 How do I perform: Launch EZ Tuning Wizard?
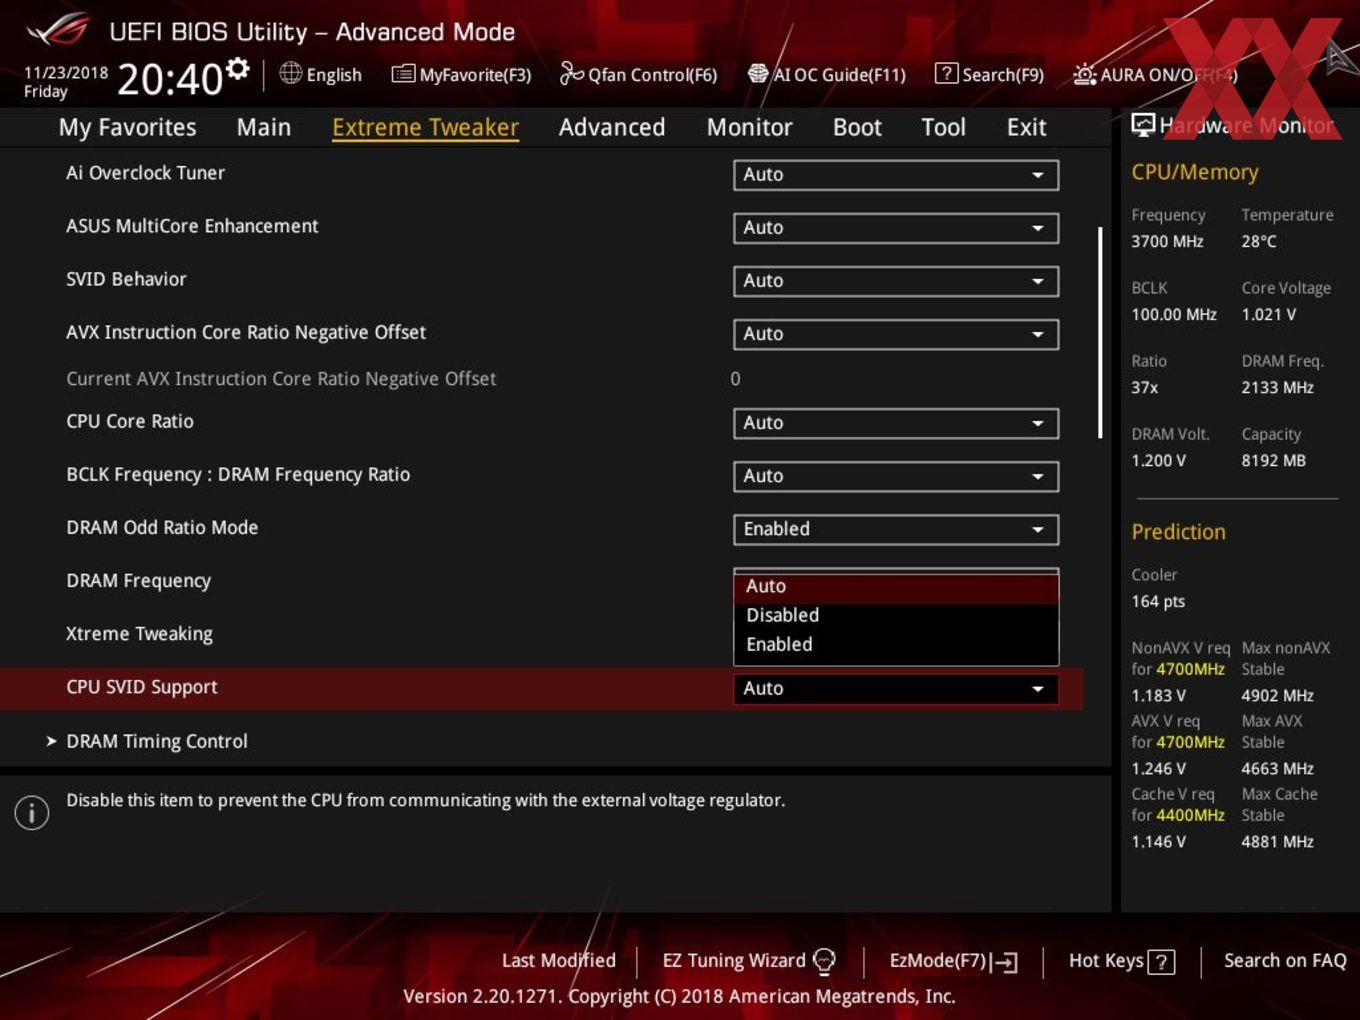(x=749, y=961)
